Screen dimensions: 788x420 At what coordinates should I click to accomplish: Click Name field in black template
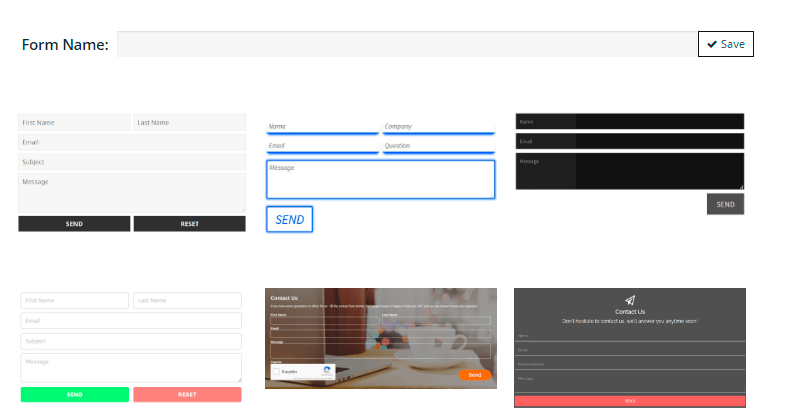630,122
